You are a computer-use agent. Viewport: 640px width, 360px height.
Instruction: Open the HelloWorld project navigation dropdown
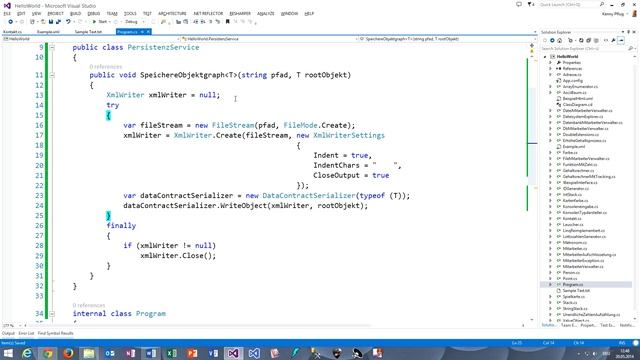coord(91,39)
